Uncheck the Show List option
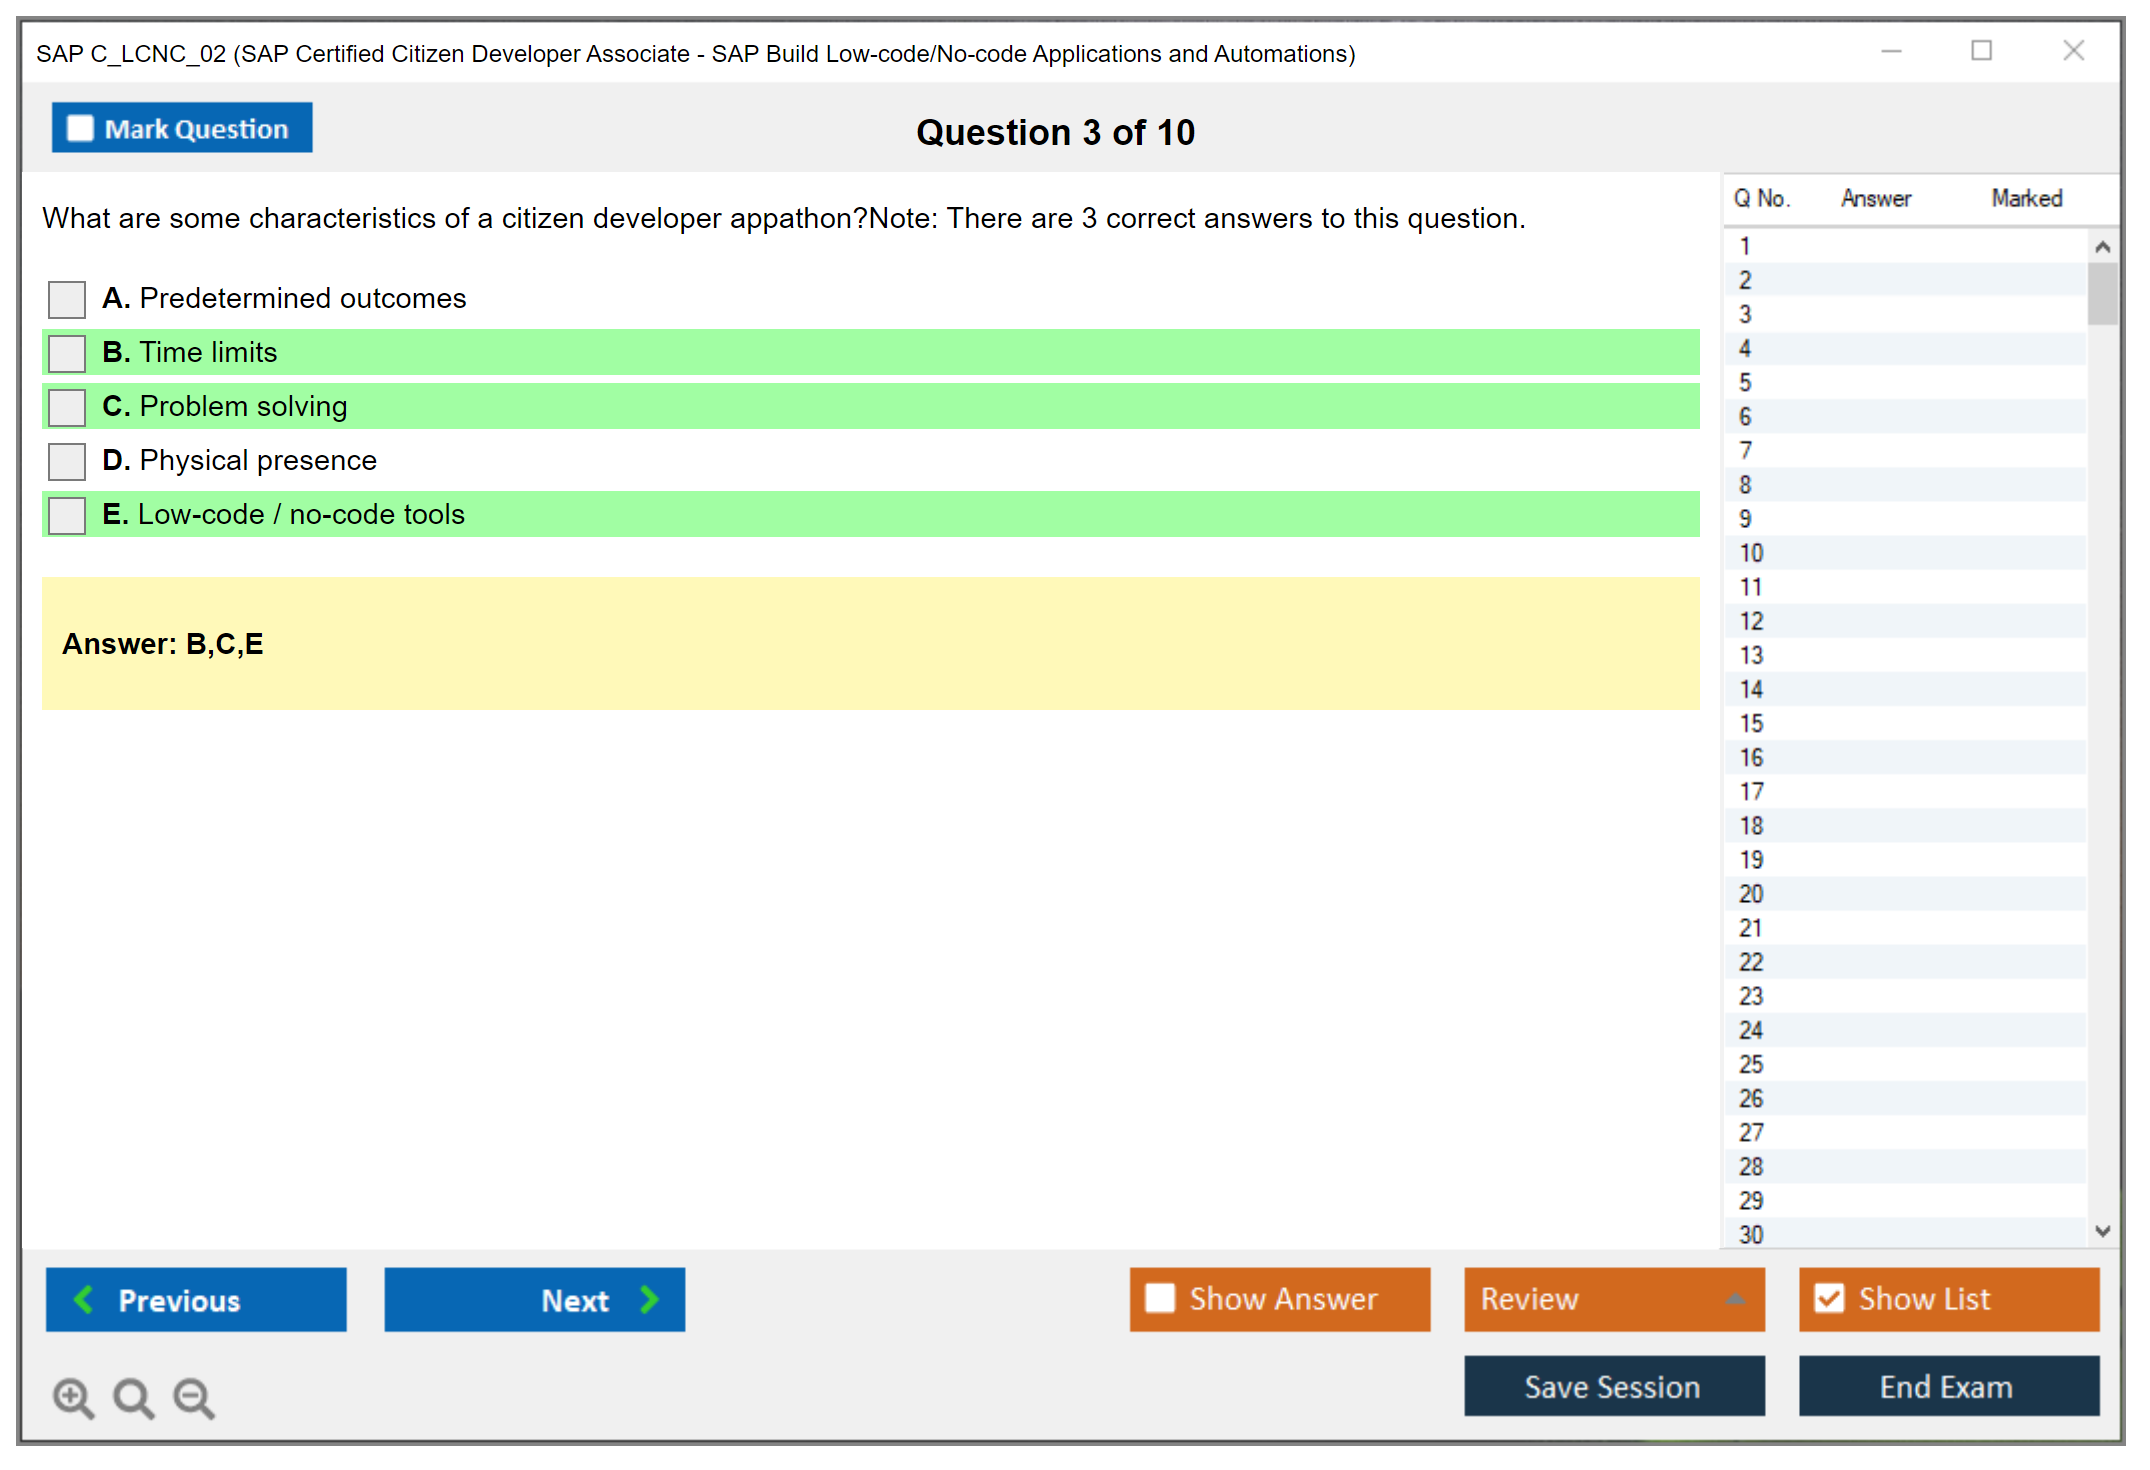This screenshot has width=2150, height=1470. pyautogui.click(x=1829, y=1299)
